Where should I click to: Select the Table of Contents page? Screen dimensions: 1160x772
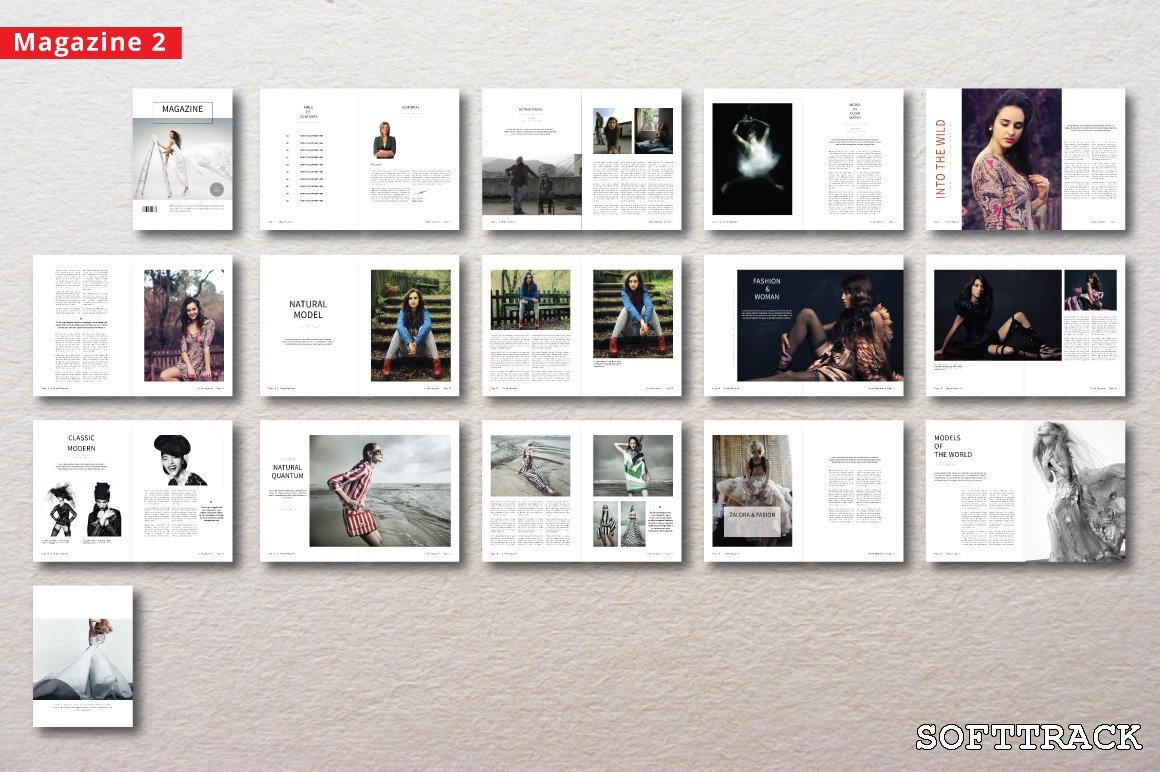point(309,159)
